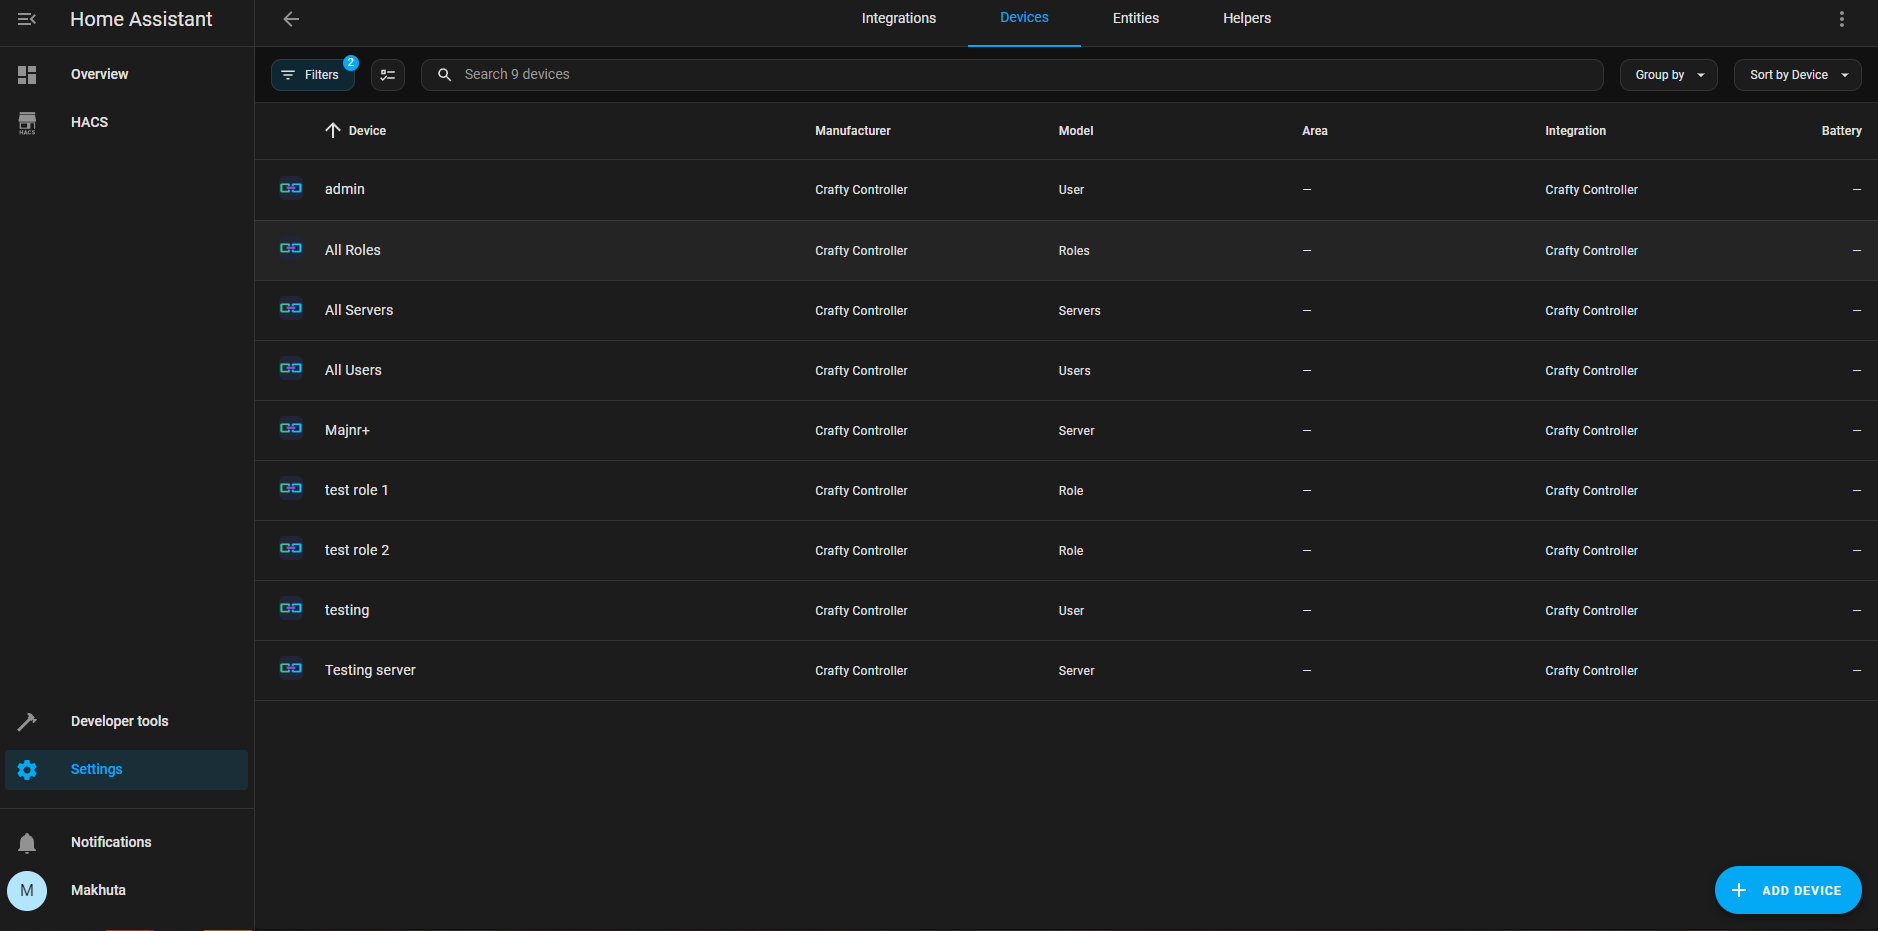Click the test role 2 device icon
Screen dimensions: 1878x931
click(291, 548)
